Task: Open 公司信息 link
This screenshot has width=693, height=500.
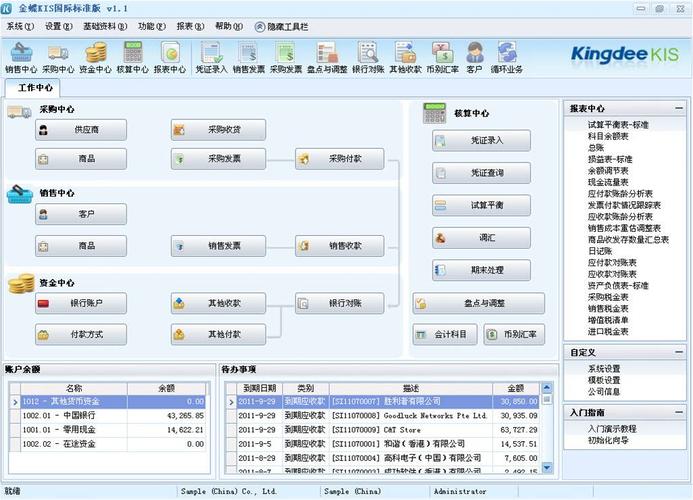Action: point(604,392)
